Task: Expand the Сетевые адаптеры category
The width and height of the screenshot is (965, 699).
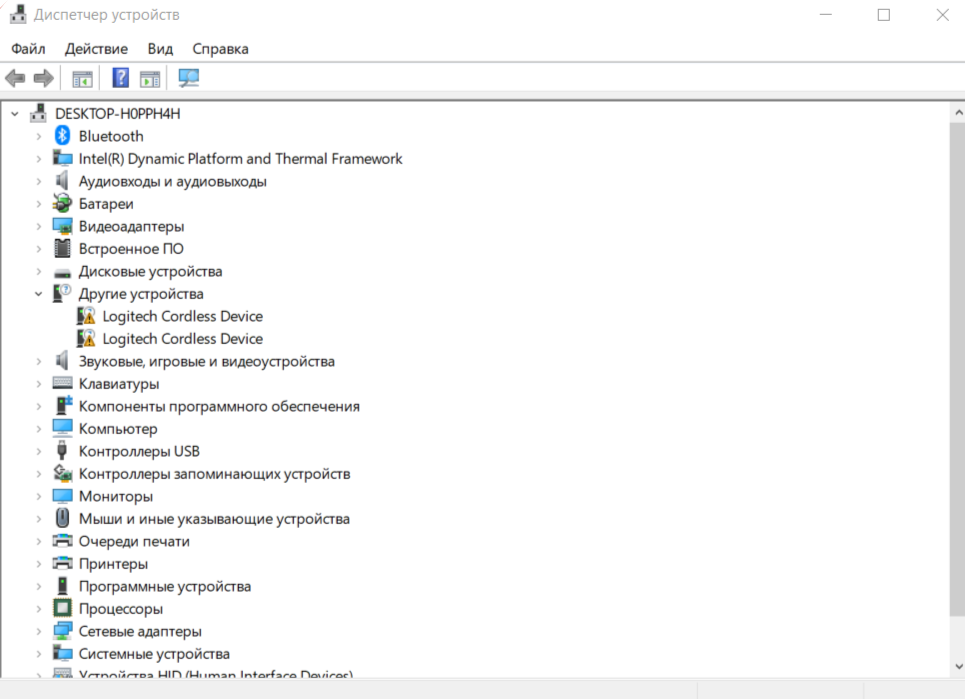Action: [x=39, y=632]
